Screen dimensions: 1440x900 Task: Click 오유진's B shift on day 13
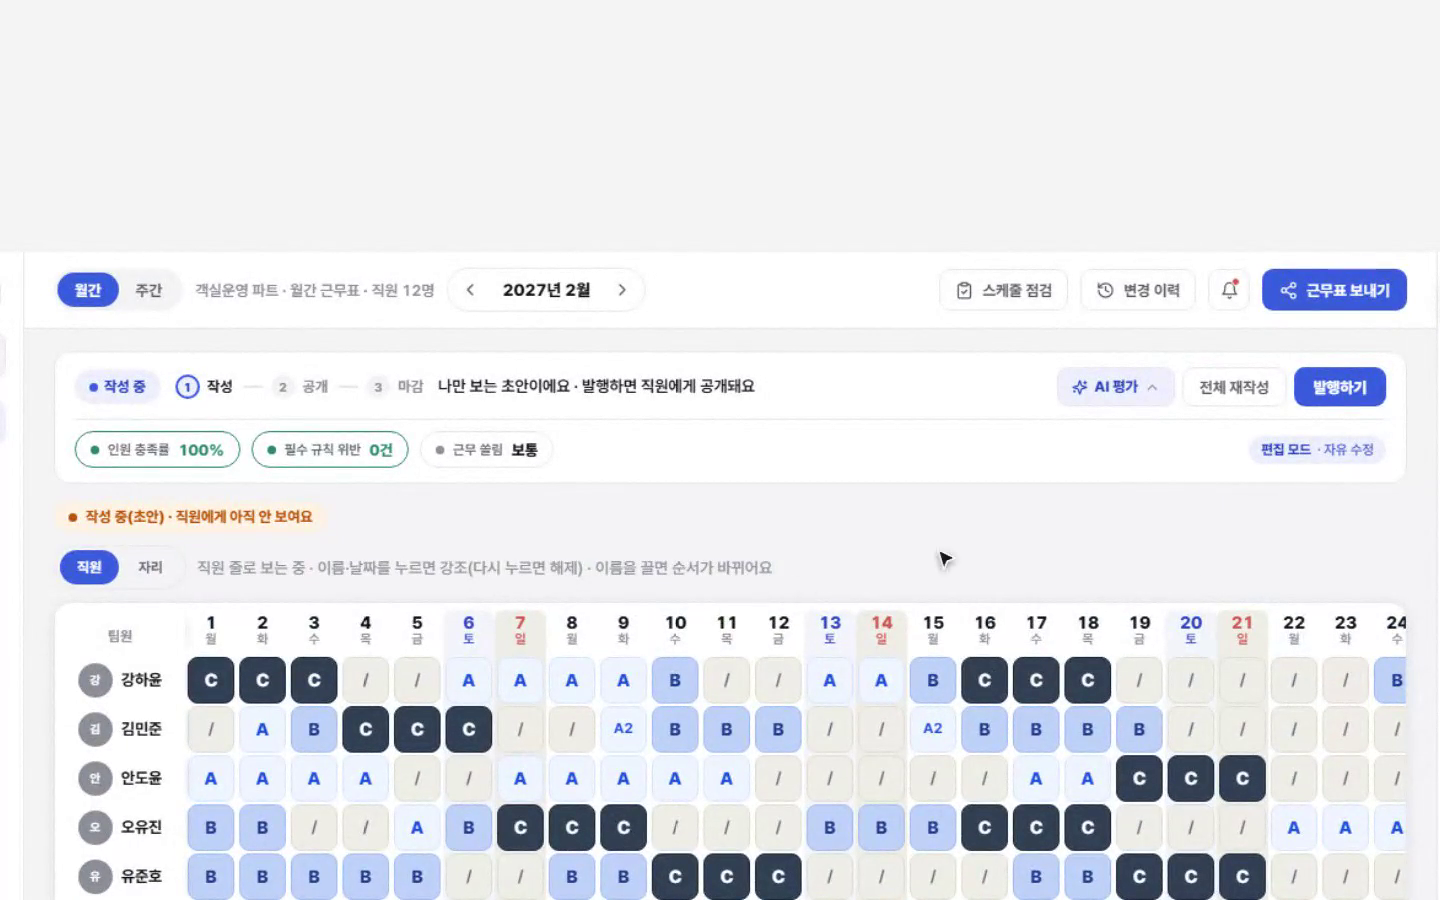829,827
